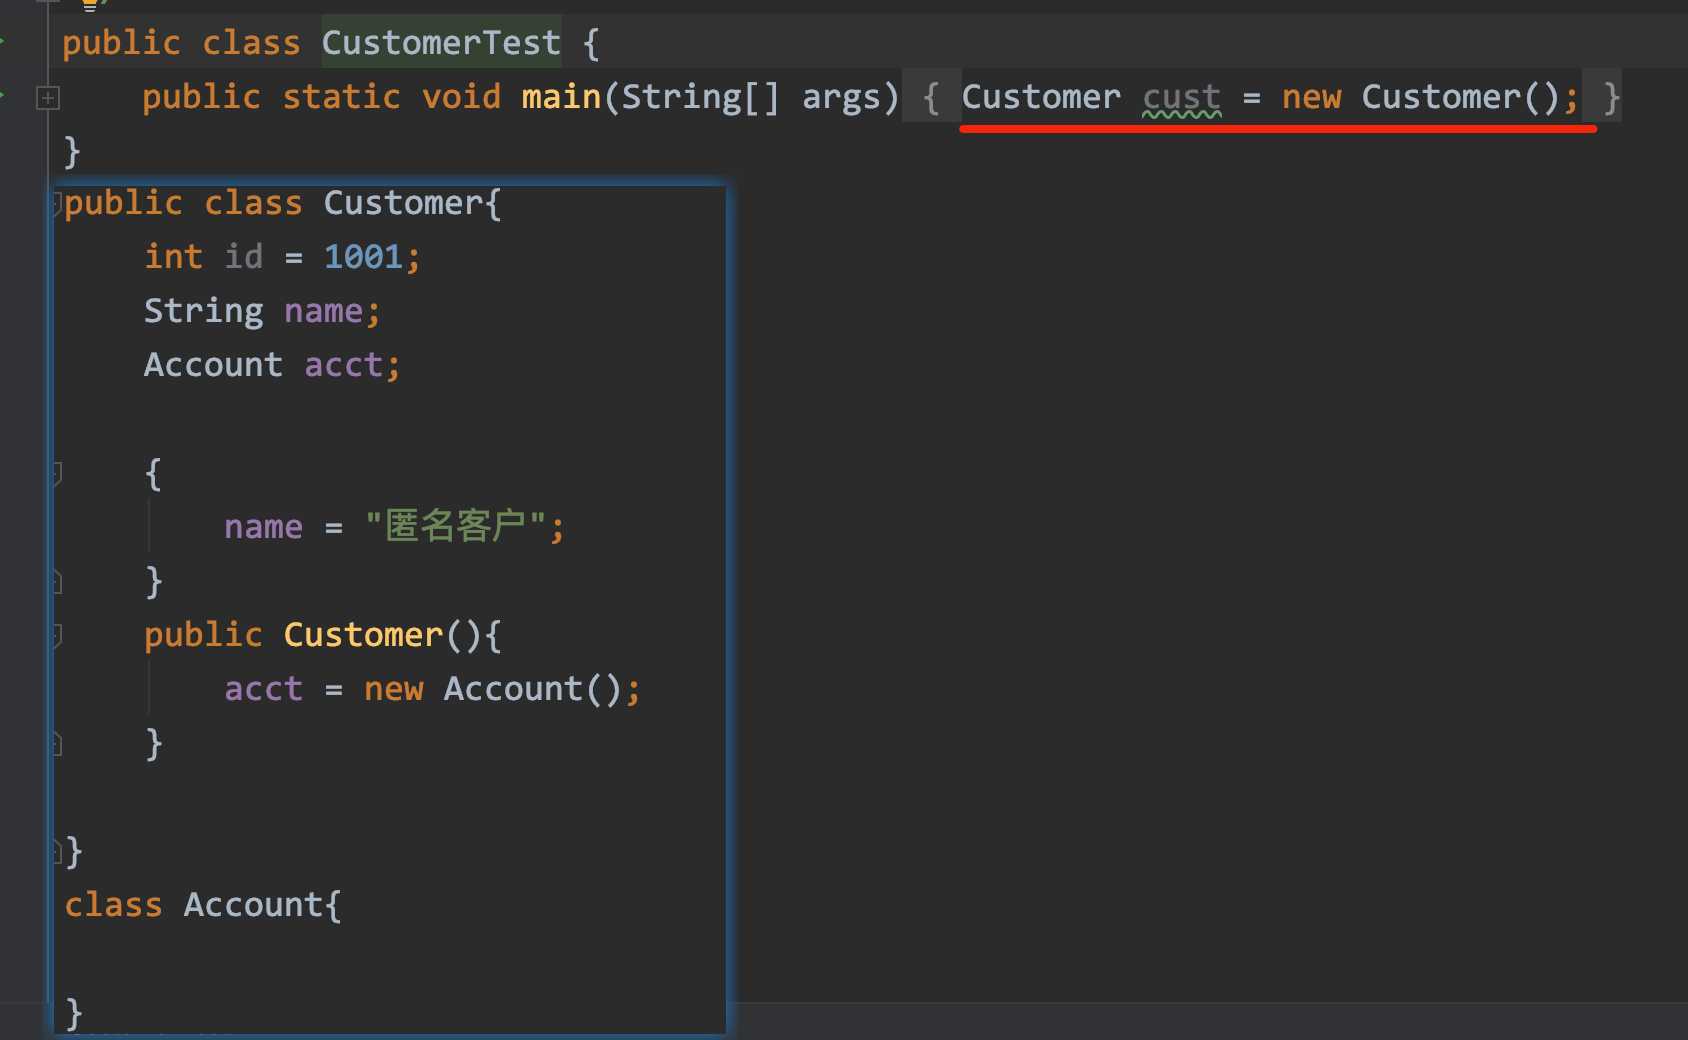Click run gutter arrow beside CustomerTest class

coord(3,42)
